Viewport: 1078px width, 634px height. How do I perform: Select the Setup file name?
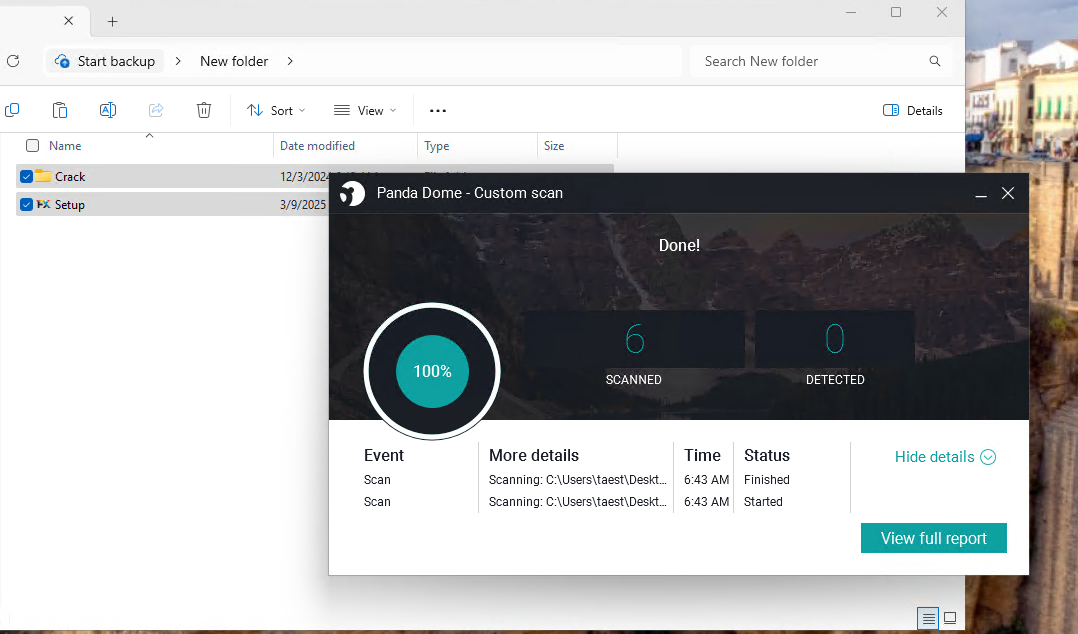click(69, 205)
